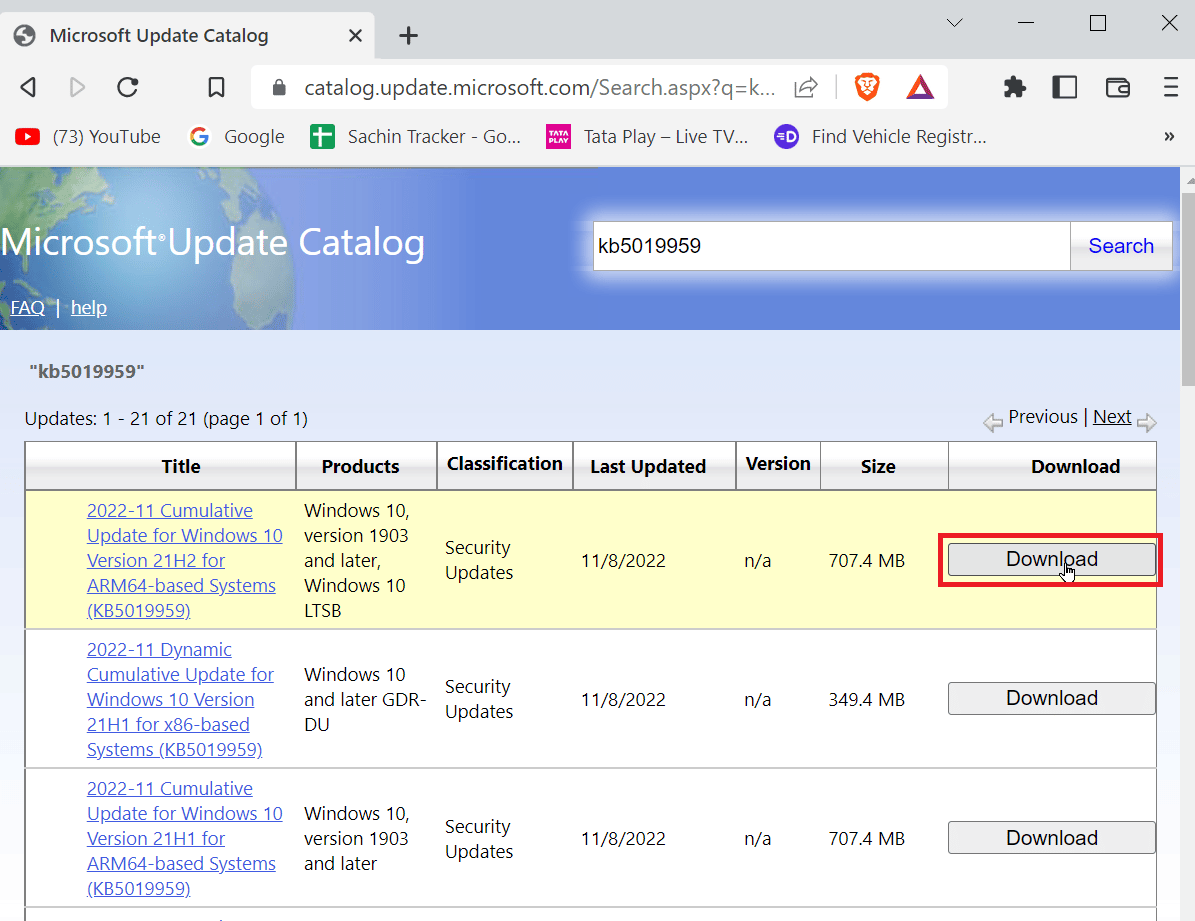Open Brave Shields lion icon
The image size is (1195, 921).
point(867,87)
